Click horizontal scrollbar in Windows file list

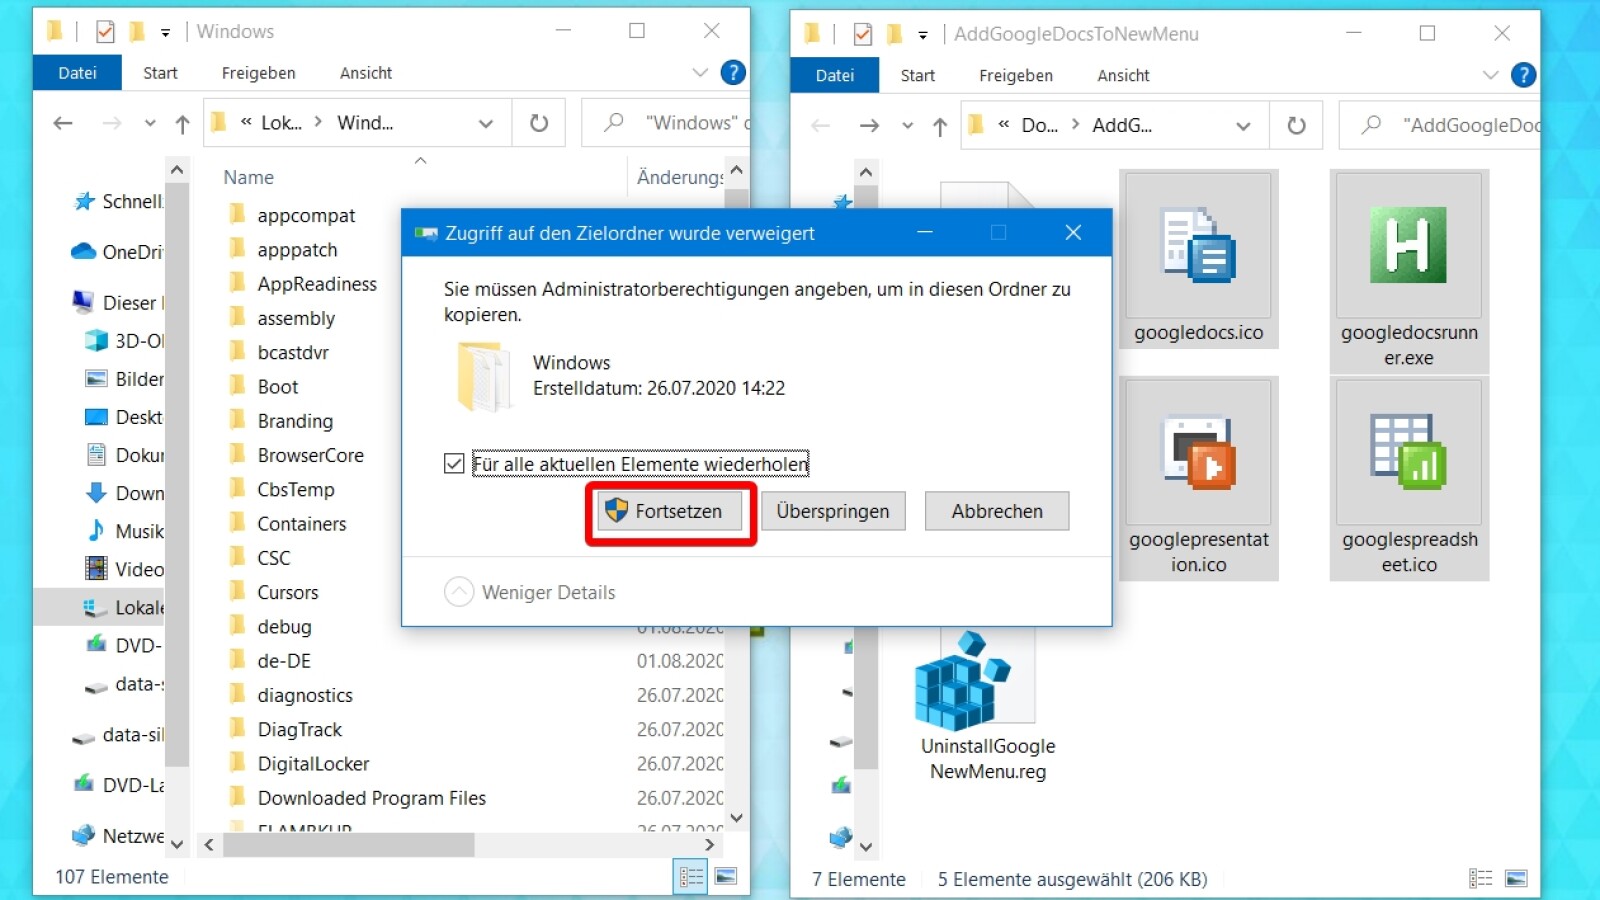348,845
